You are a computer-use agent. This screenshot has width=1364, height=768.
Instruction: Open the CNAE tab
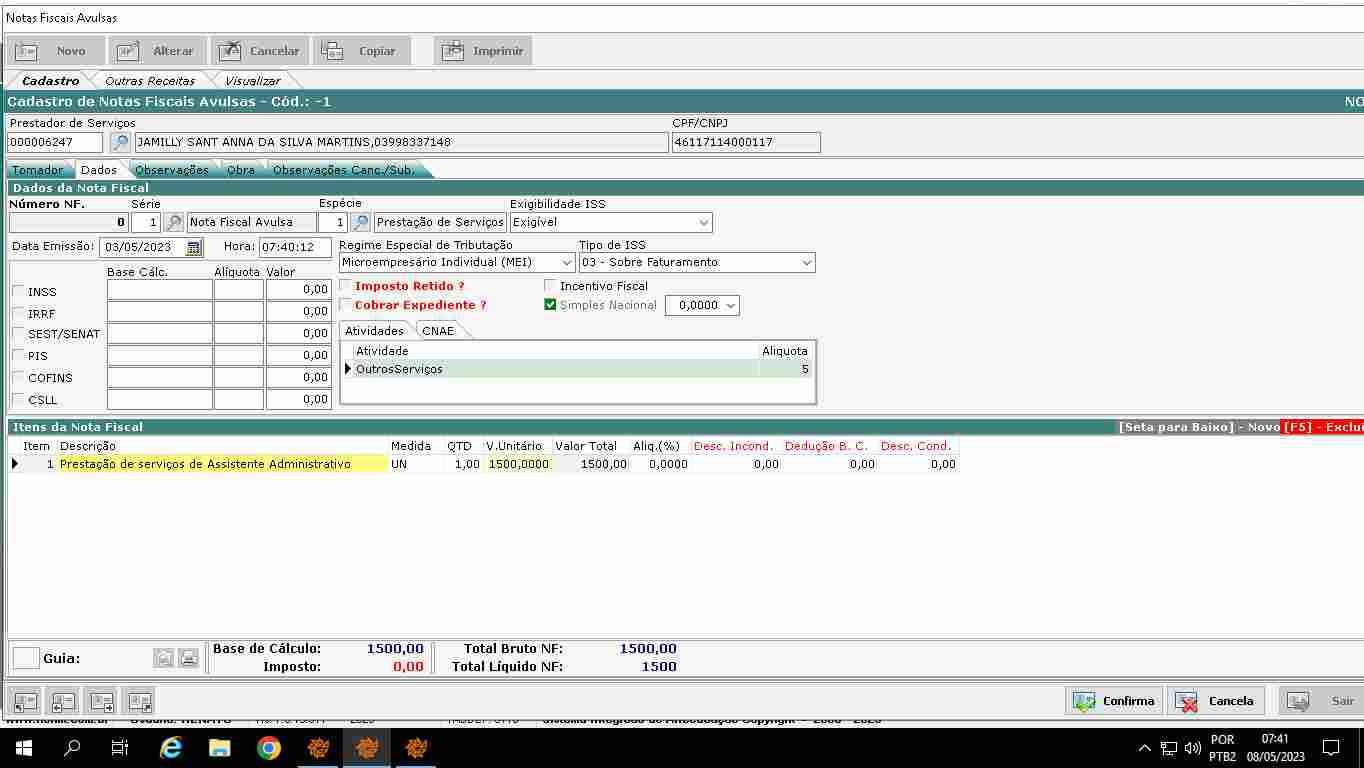(439, 331)
